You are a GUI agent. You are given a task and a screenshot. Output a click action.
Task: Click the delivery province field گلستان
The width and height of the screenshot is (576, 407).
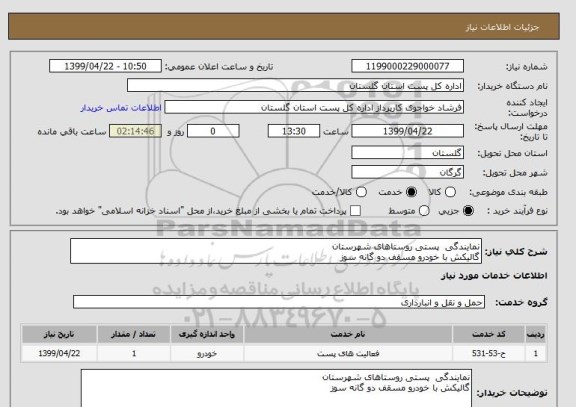tap(407, 153)
